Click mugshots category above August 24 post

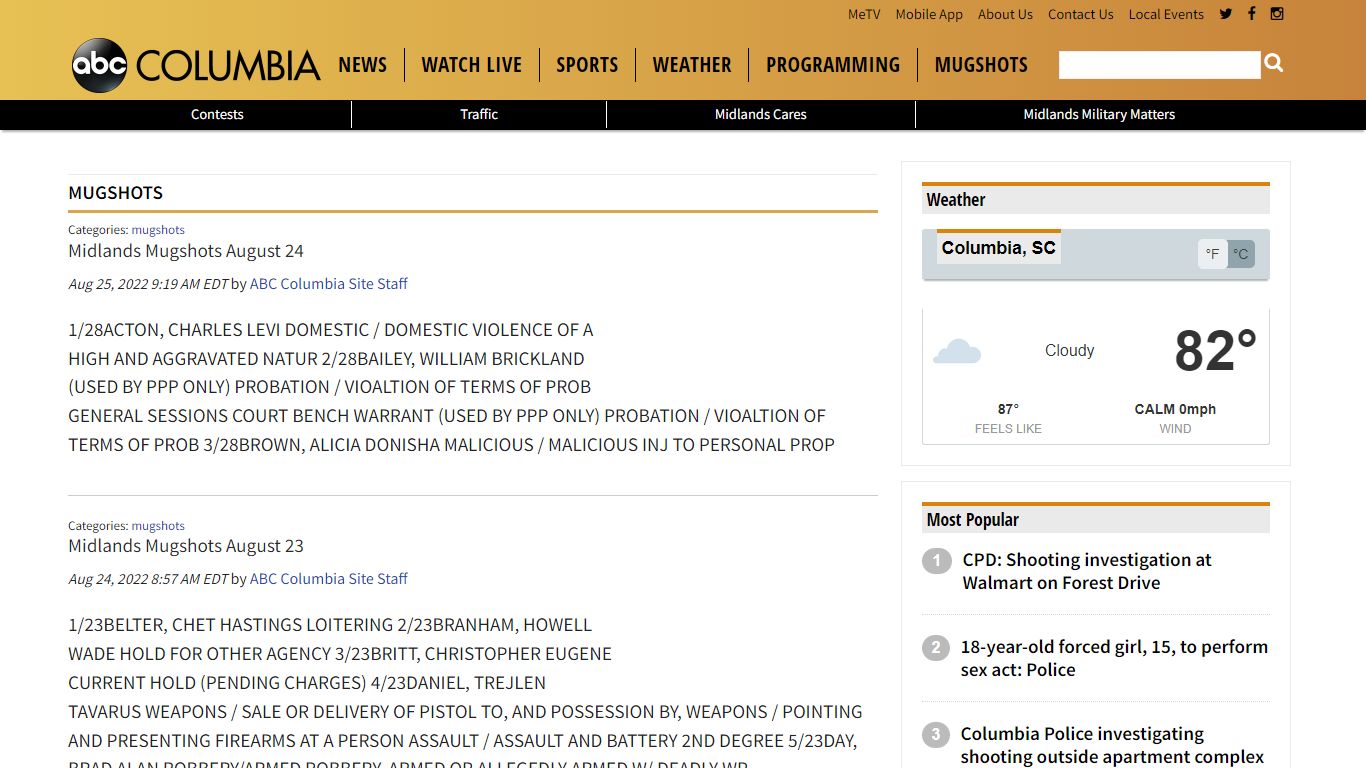158,229
